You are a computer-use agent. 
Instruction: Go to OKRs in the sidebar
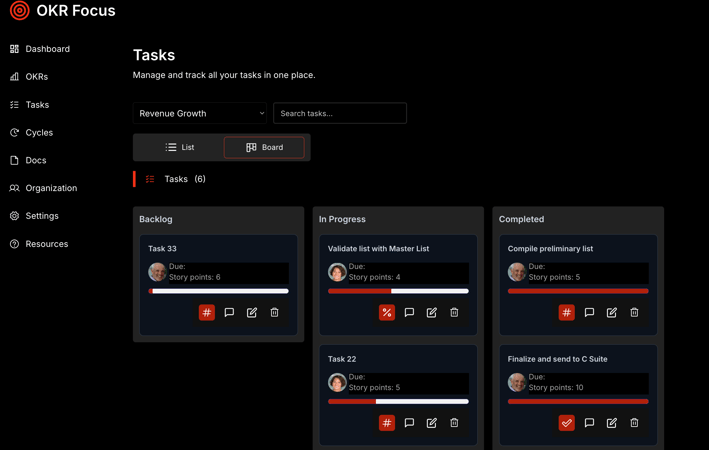29,76
